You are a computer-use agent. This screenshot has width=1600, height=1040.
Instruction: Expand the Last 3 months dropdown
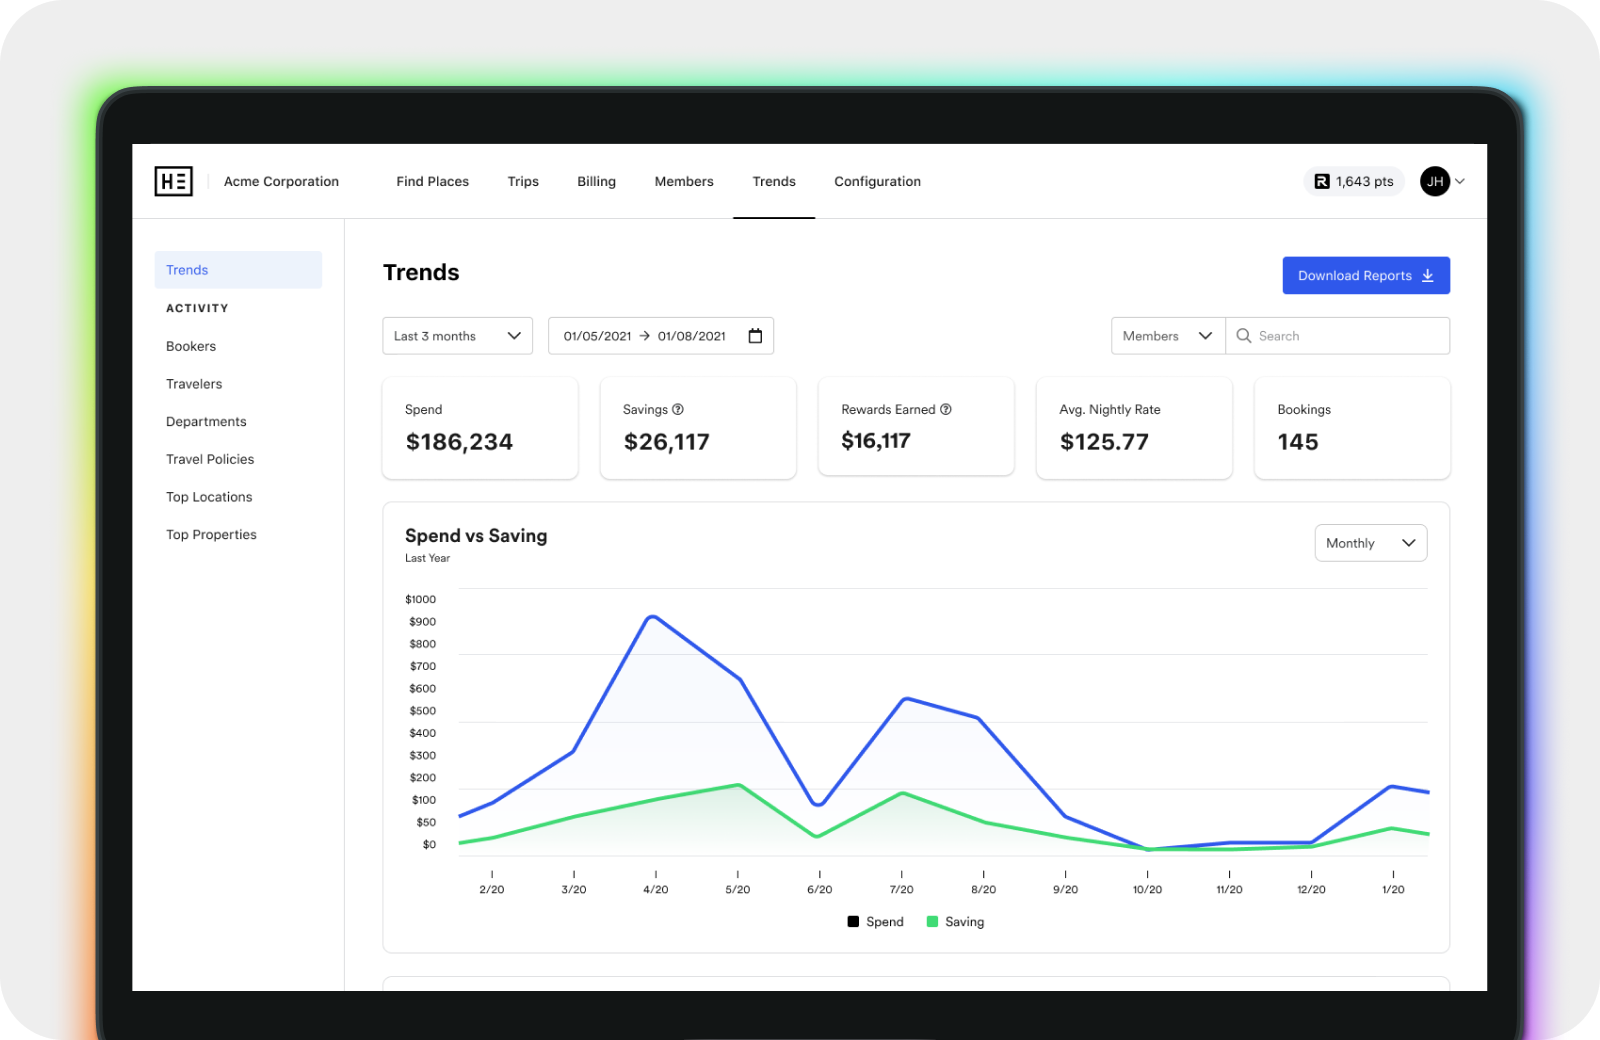pos(457,336)
